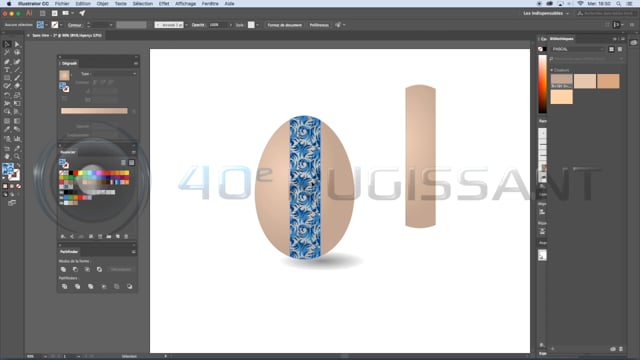Select the Magic Wand tool

click(7, 53)
